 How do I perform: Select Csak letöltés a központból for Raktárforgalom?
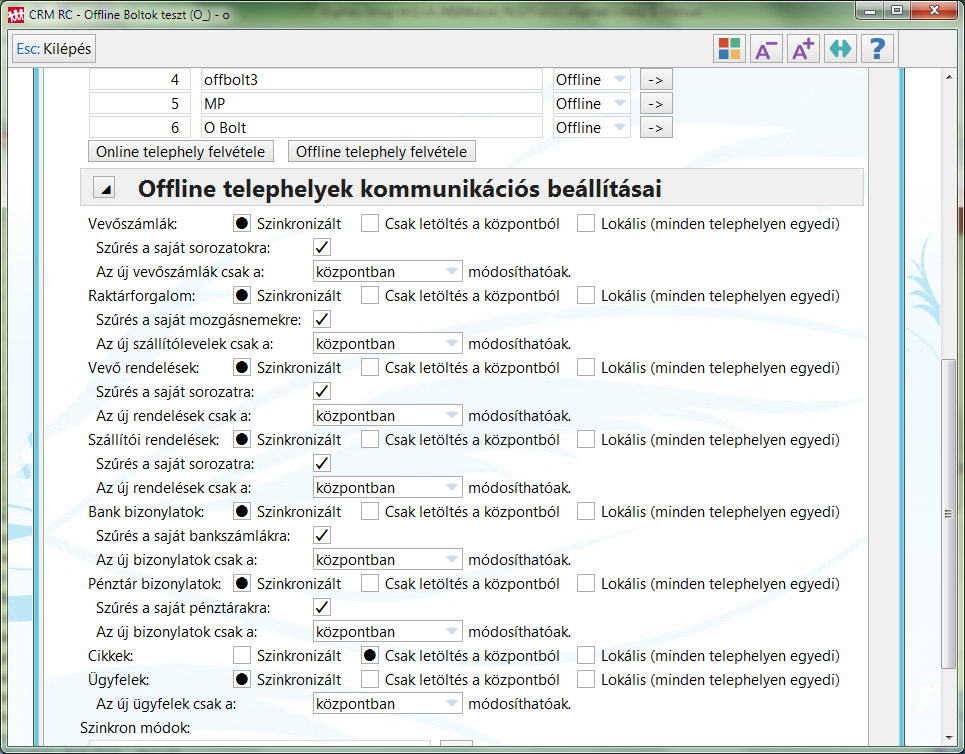coord(370,295)
